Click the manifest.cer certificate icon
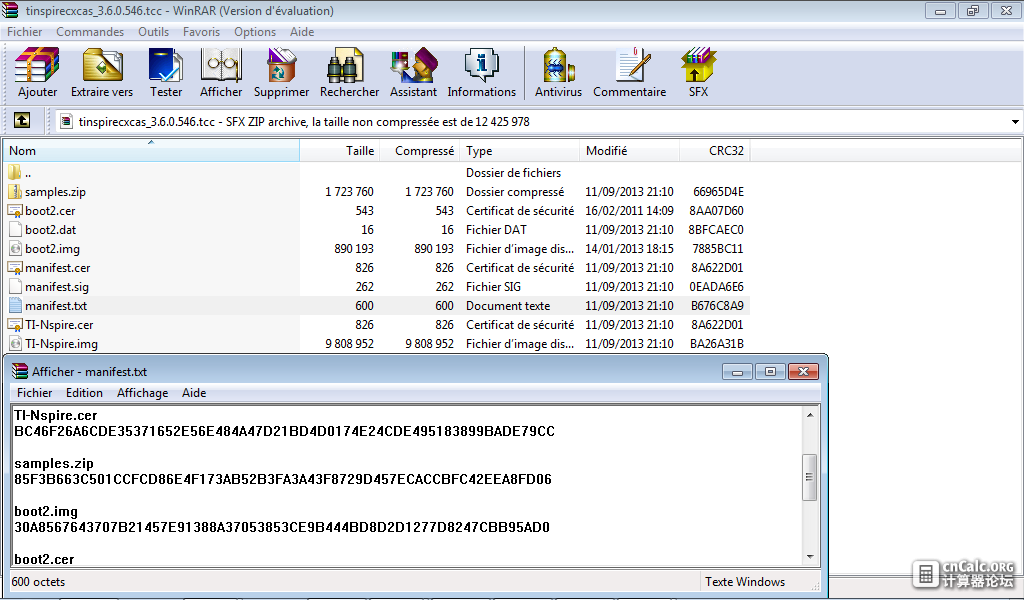Image resolution: width=1024 pixels, height=600 pixels. click(15, 267)
